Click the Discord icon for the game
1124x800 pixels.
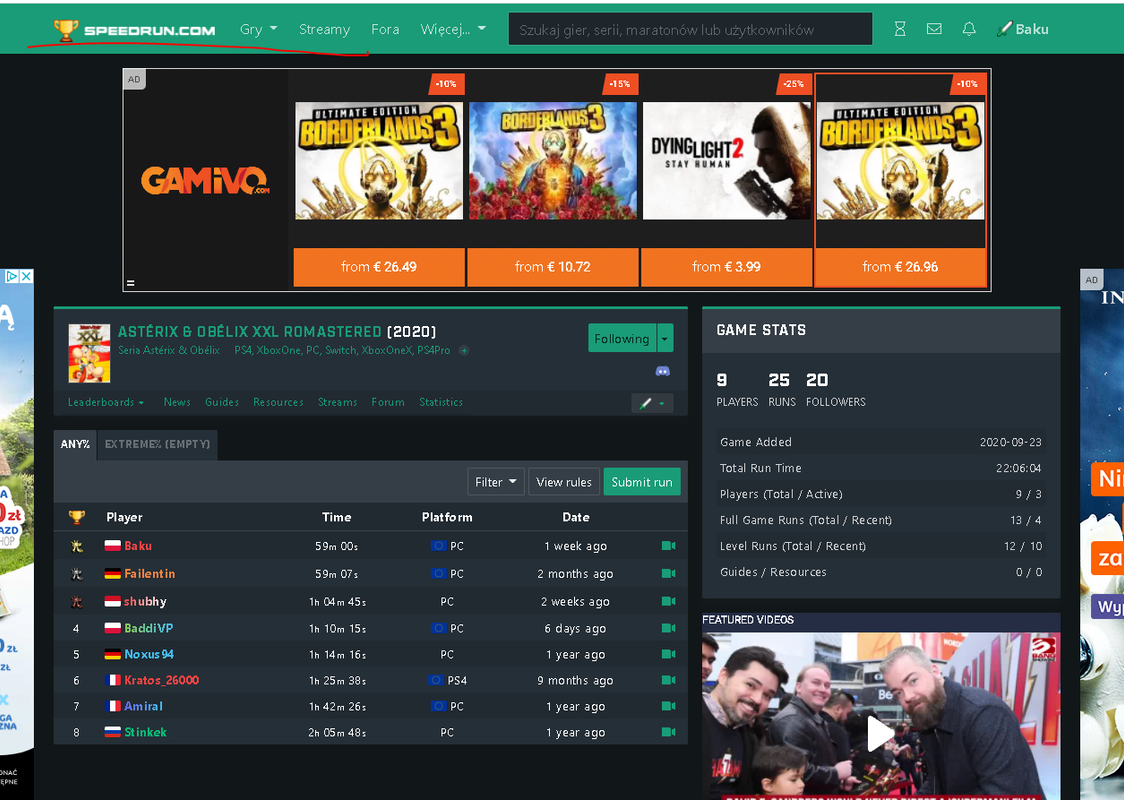663,371
